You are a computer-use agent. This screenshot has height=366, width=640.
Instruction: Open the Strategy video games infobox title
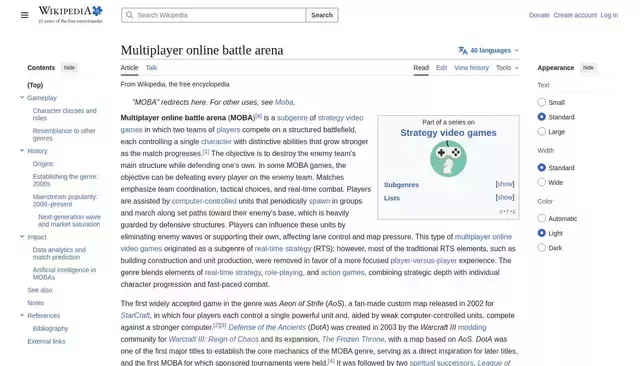tap(448, 133)
